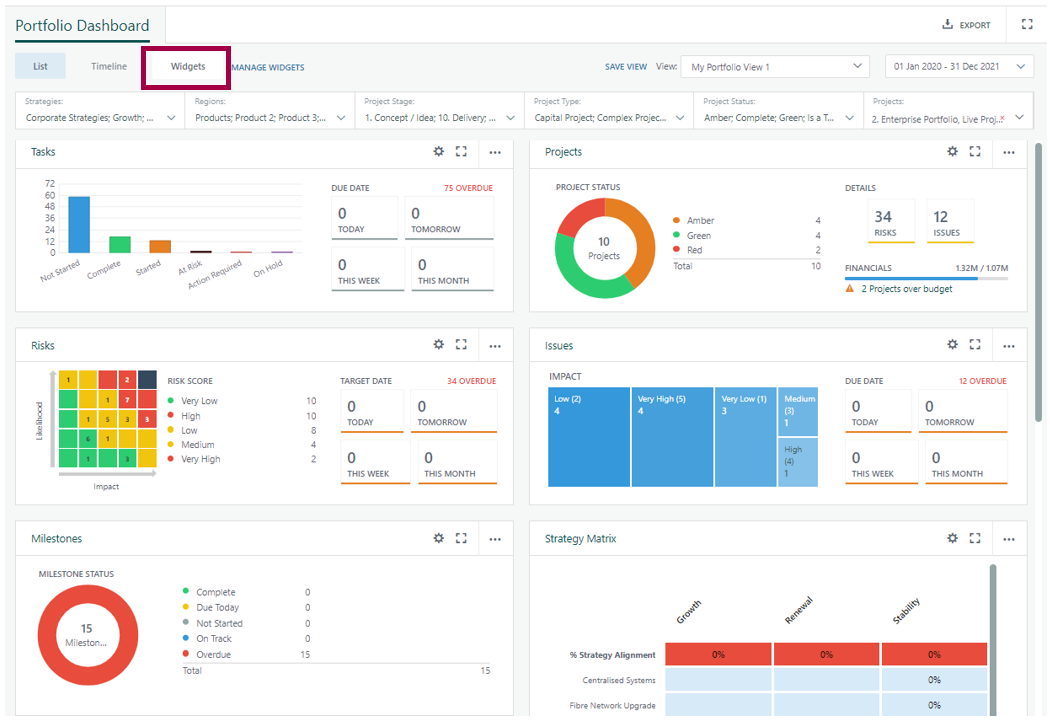1050x721 pixels.
Task: Click the Fibre Network Upgrade row label
Action: pos(612,706)
